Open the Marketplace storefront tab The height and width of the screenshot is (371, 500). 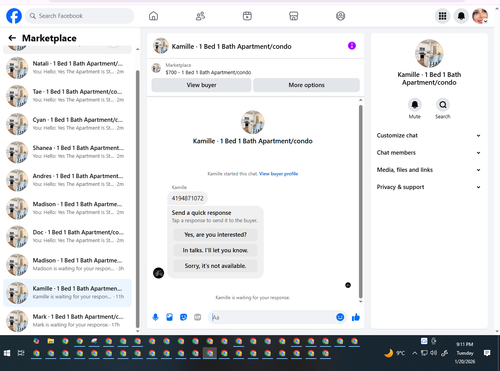(294, 16)
